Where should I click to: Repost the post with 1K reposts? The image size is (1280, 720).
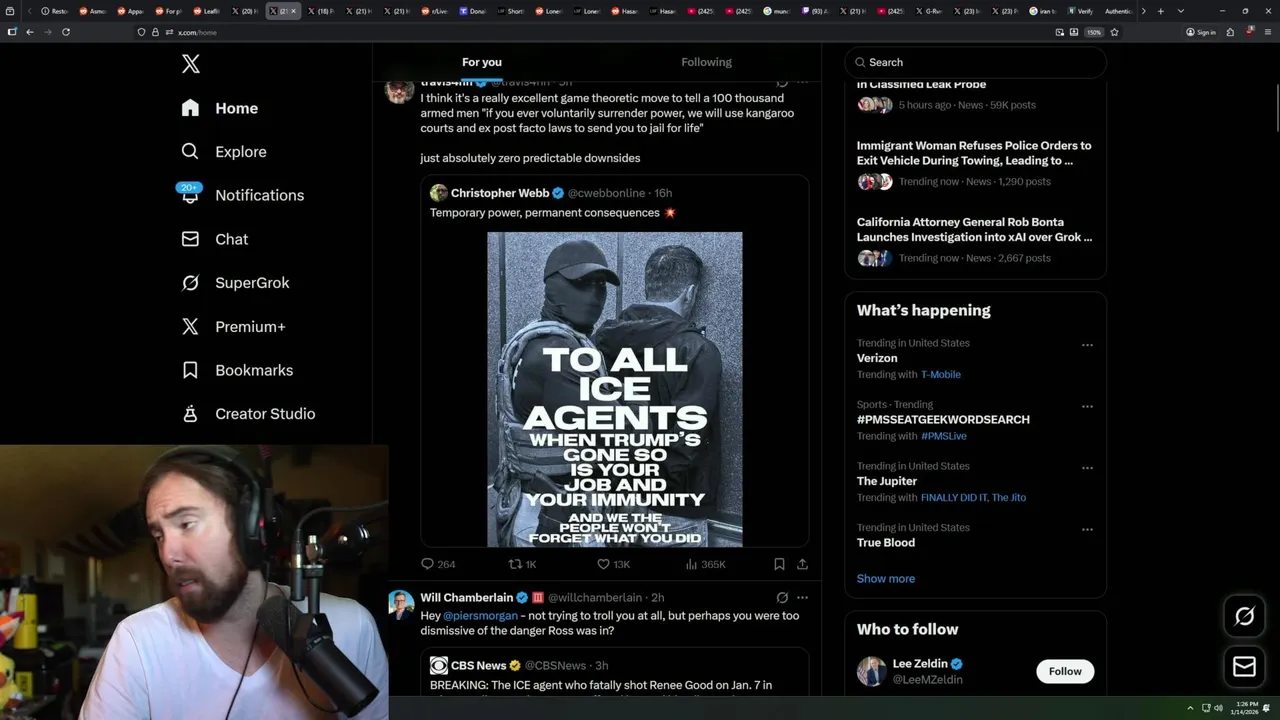(x=523, y=564)
